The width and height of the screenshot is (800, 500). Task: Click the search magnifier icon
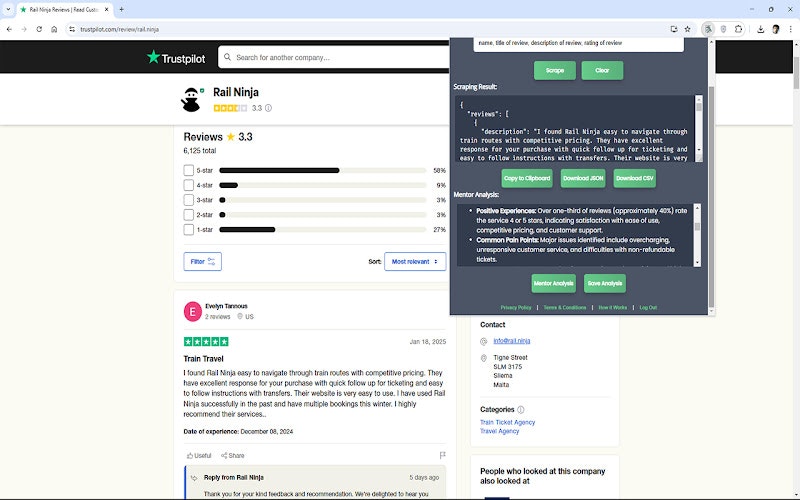(228, 57)
